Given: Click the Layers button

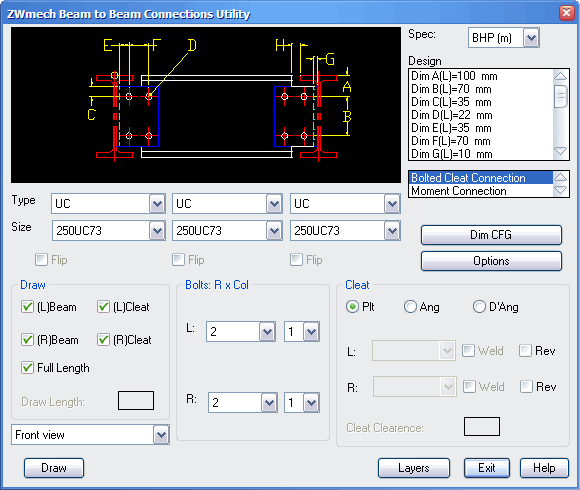Looking at the screenshot, I should point(414,468).
